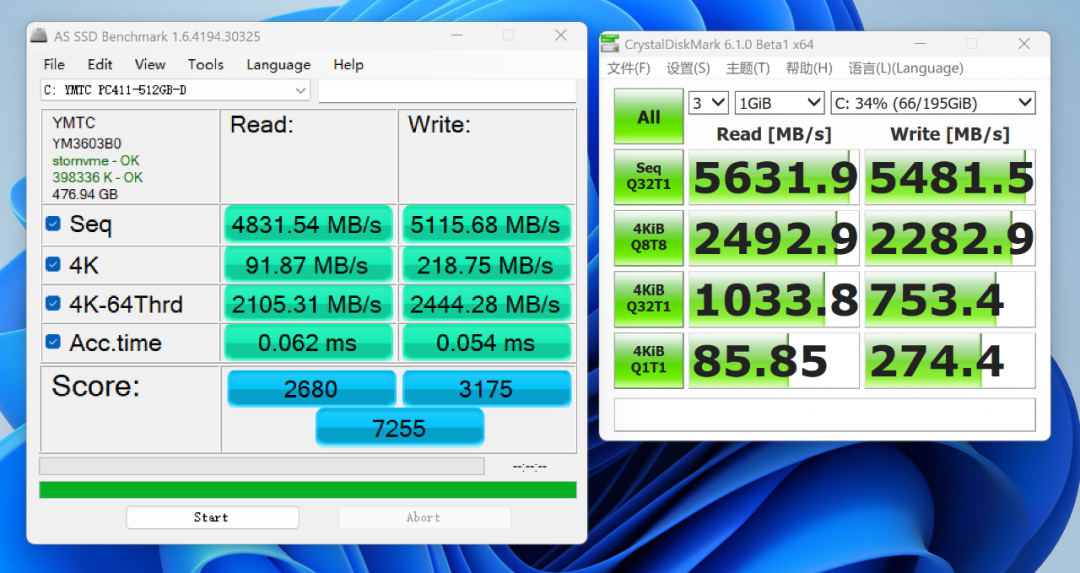
Task: Open the Edit menu in AS SSD Benchmark
Action: coord(100,64)
